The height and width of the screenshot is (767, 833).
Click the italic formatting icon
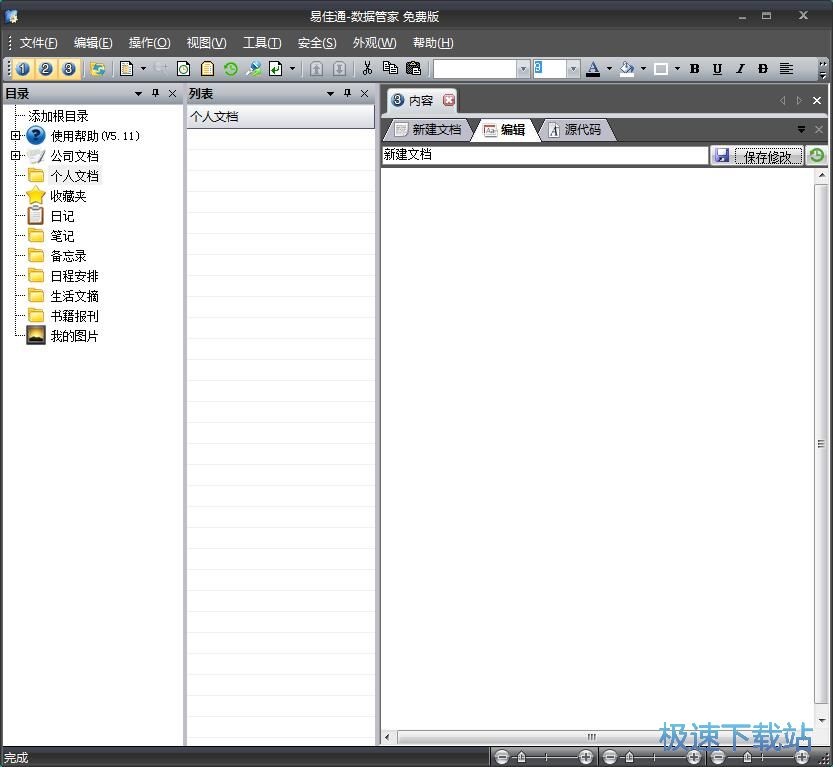[x=740, y=69]
